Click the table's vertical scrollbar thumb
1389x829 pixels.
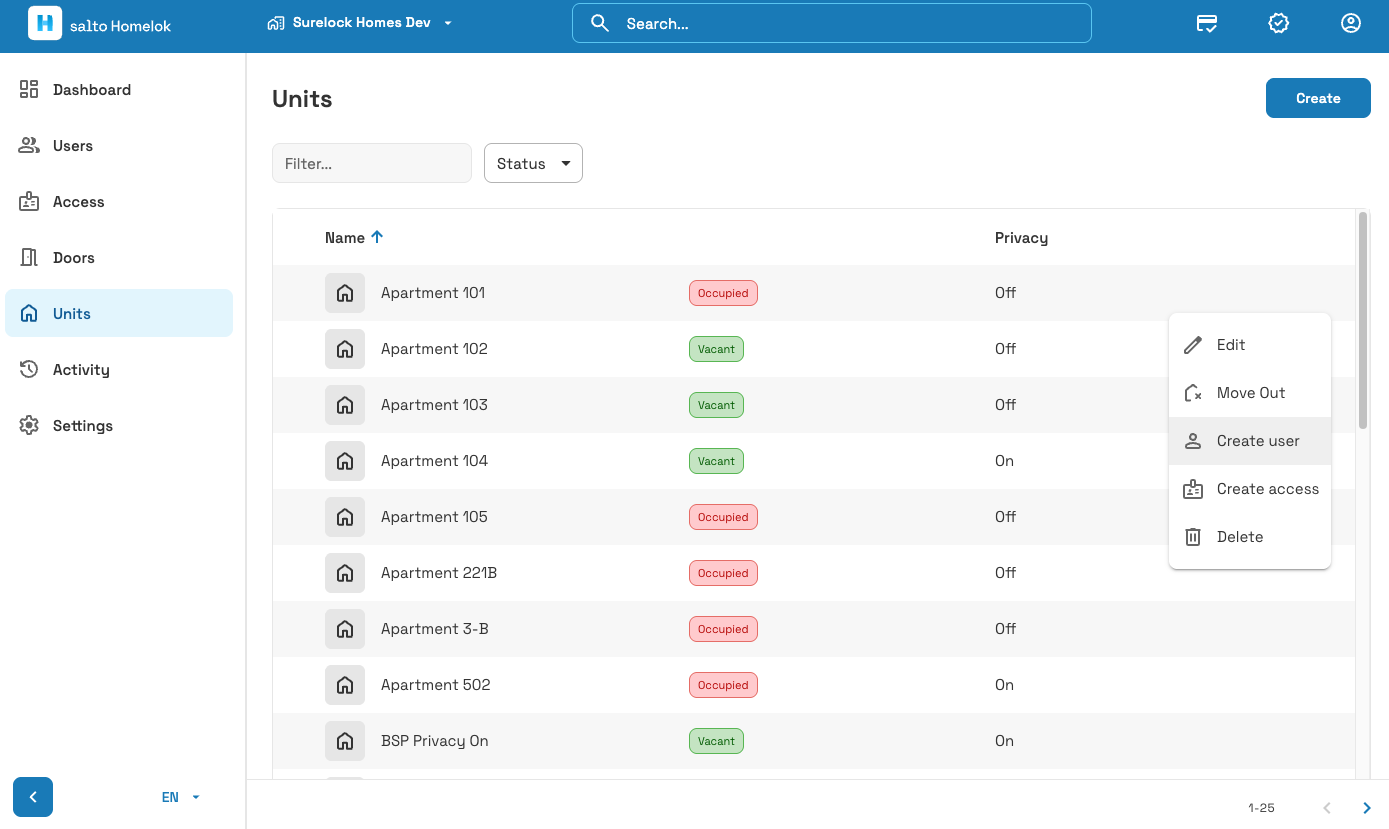(1363, 320)
